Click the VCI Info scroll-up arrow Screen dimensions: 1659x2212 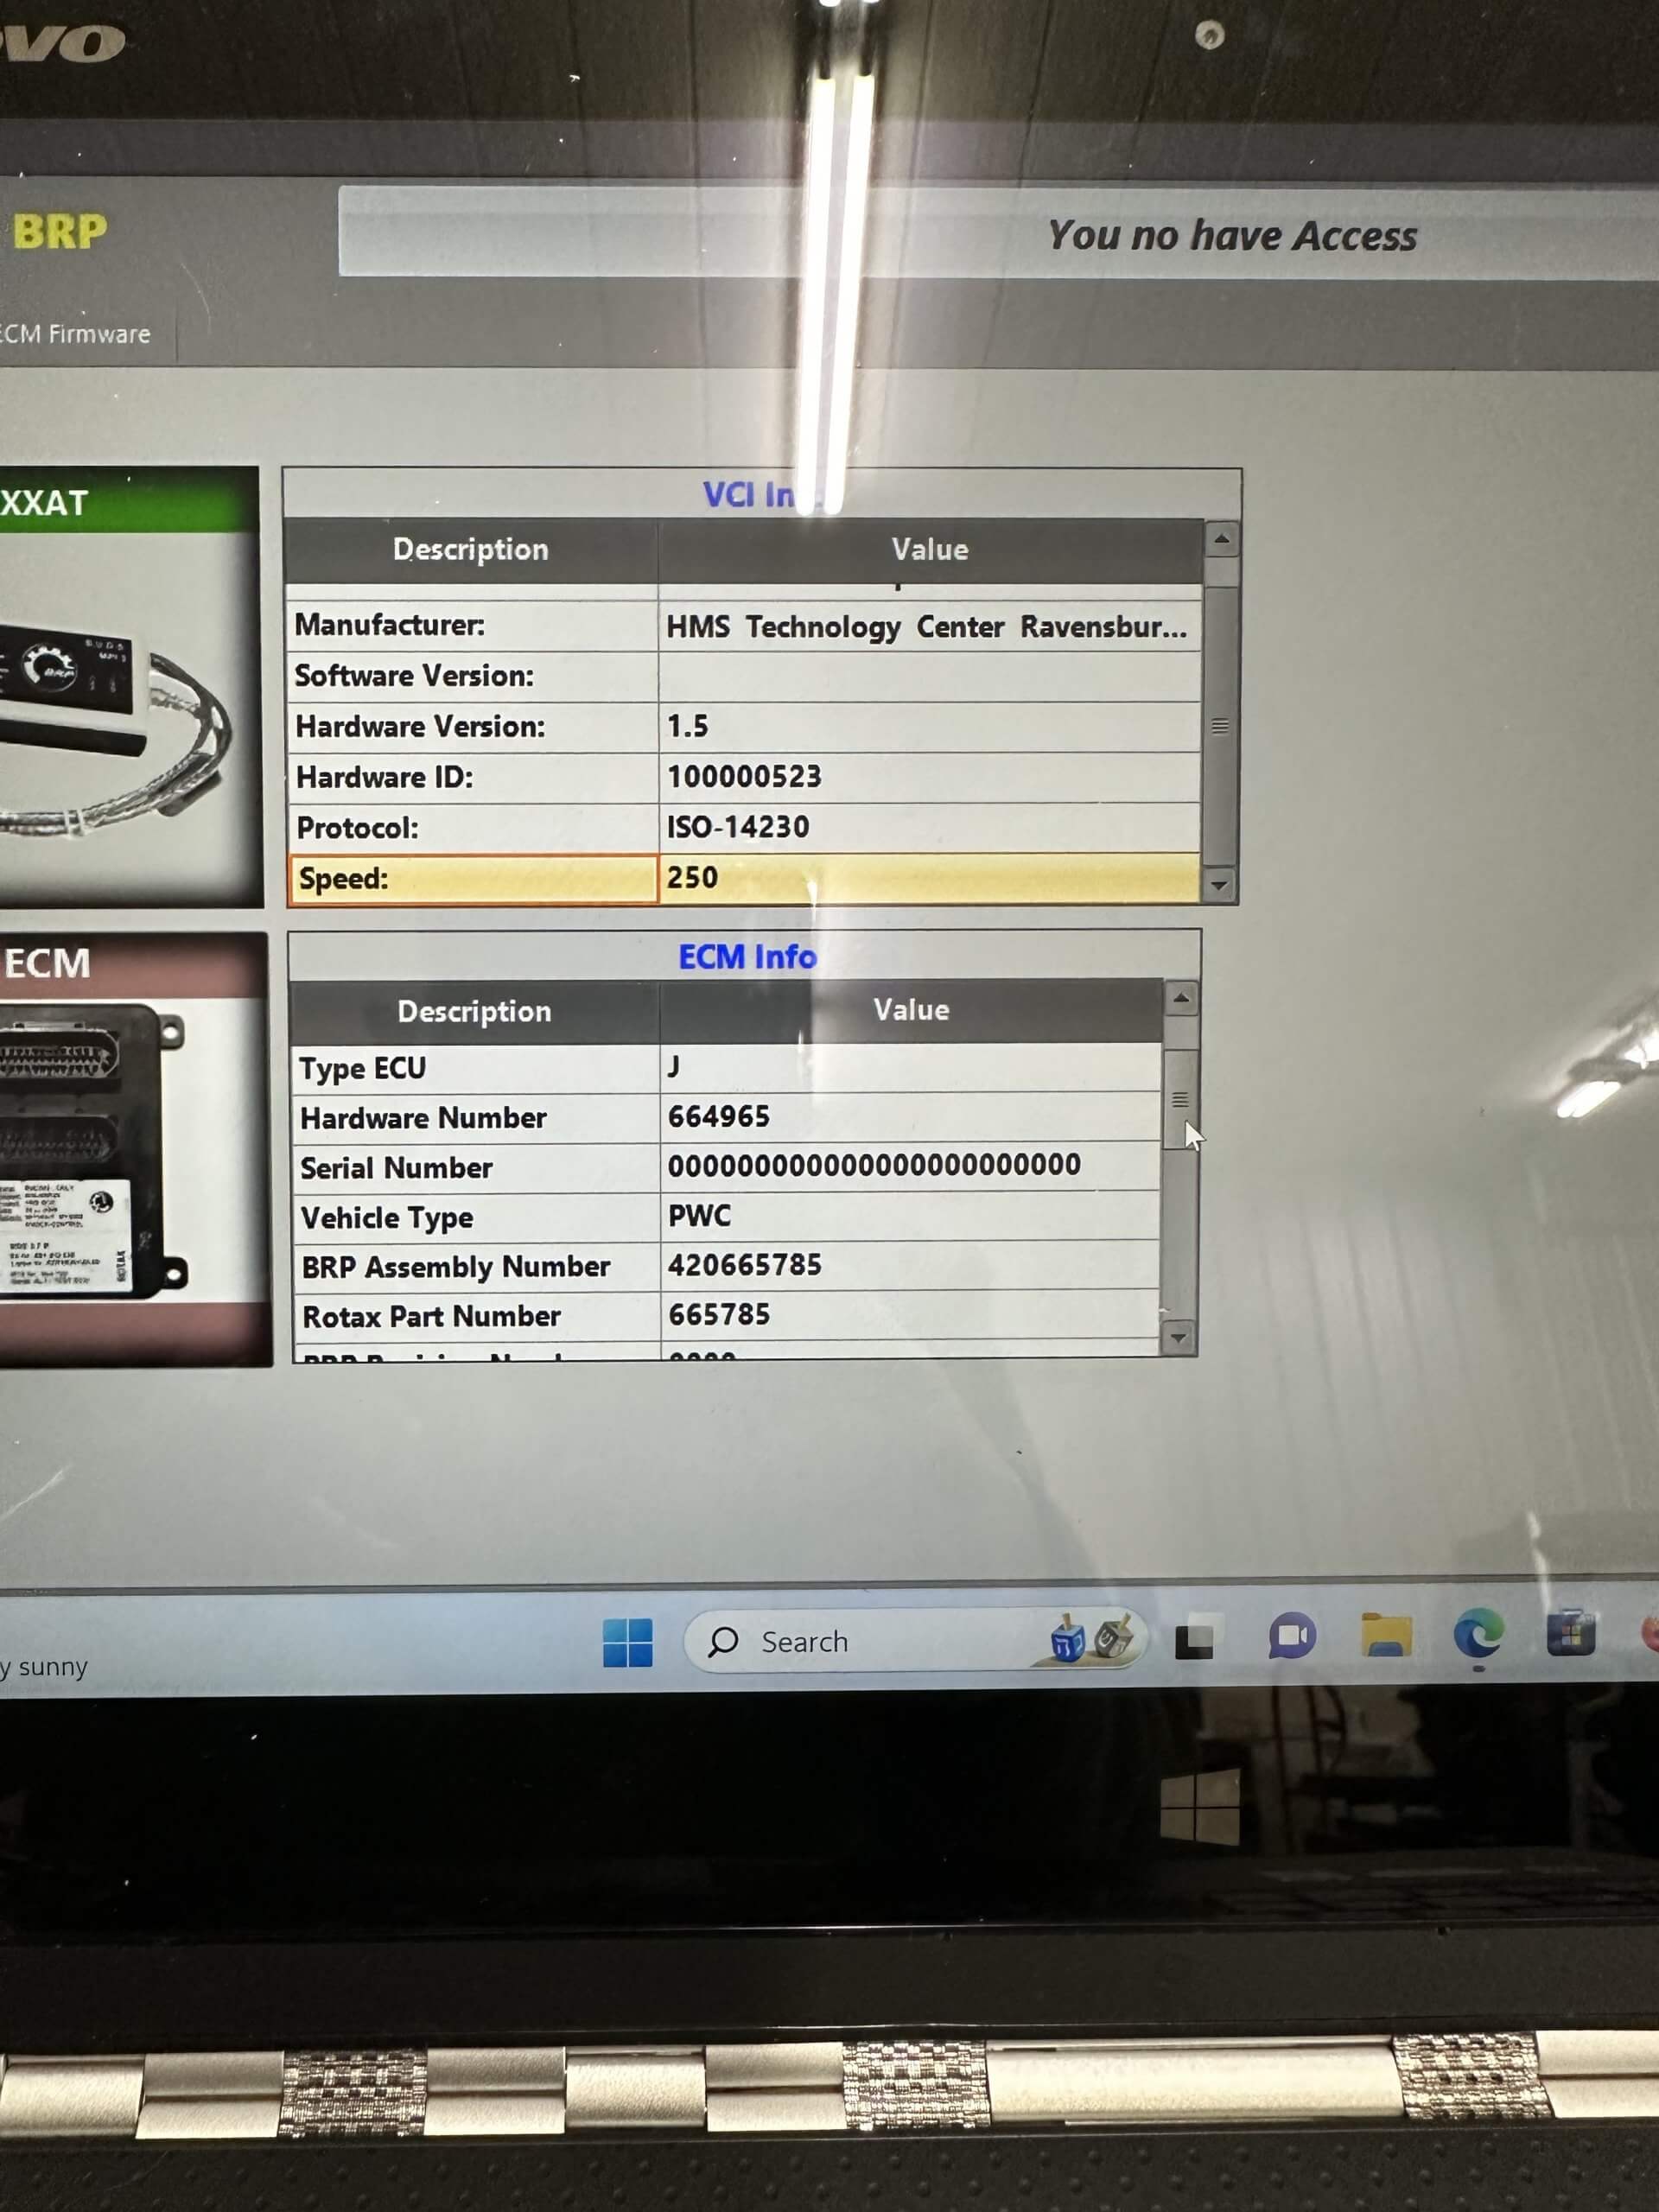pyautogui.click(x=1220, y=540)
